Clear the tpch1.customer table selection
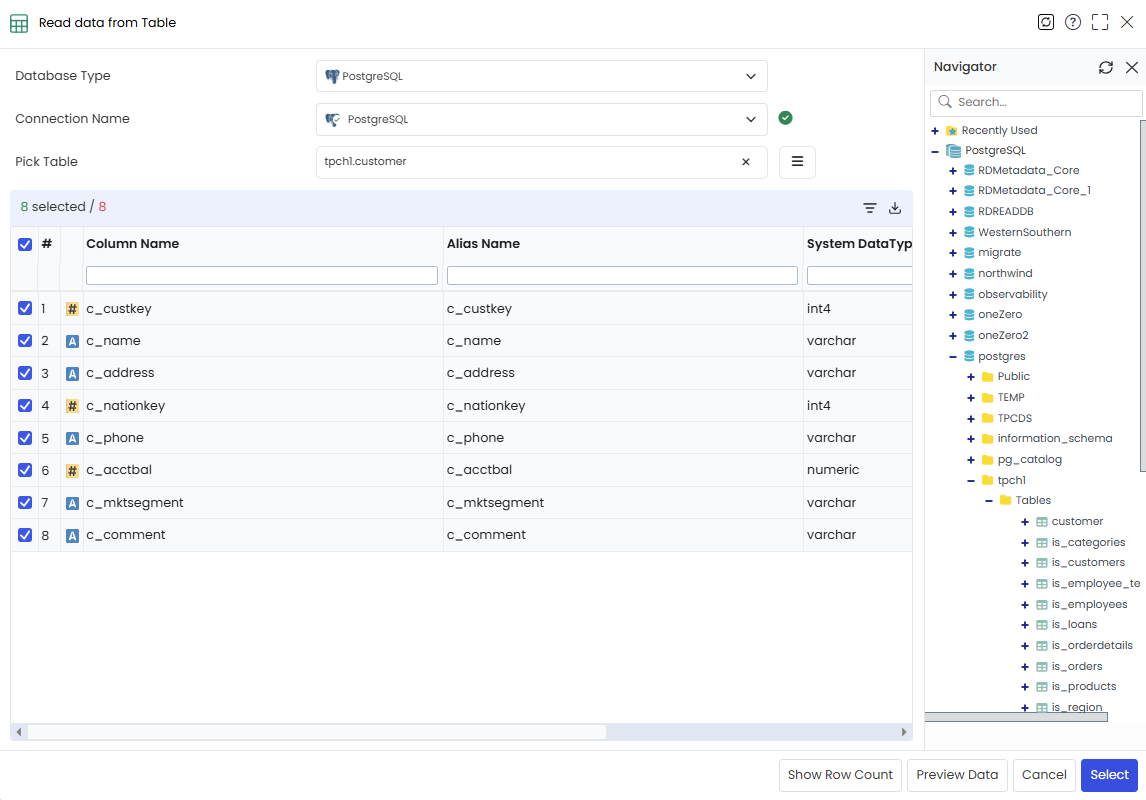Image resolution: width=1146 pixels, height=800 pixels. click(745, 161)
